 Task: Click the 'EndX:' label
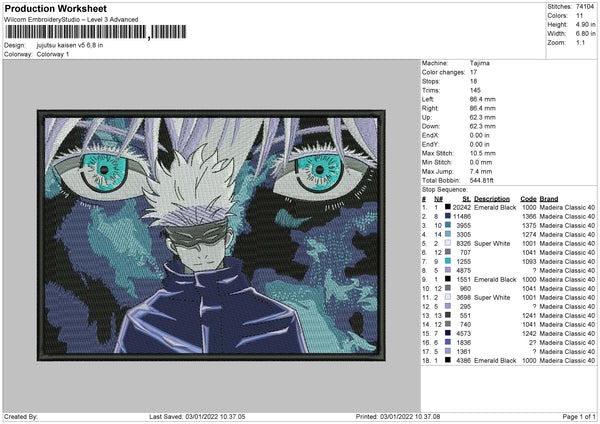430,135
